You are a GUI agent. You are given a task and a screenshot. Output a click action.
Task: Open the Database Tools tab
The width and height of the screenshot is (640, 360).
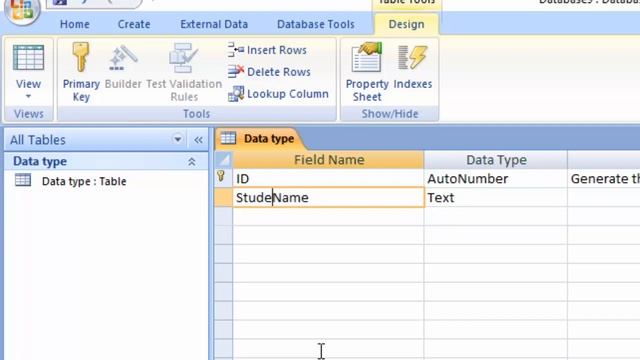click(x=316, y=24)
